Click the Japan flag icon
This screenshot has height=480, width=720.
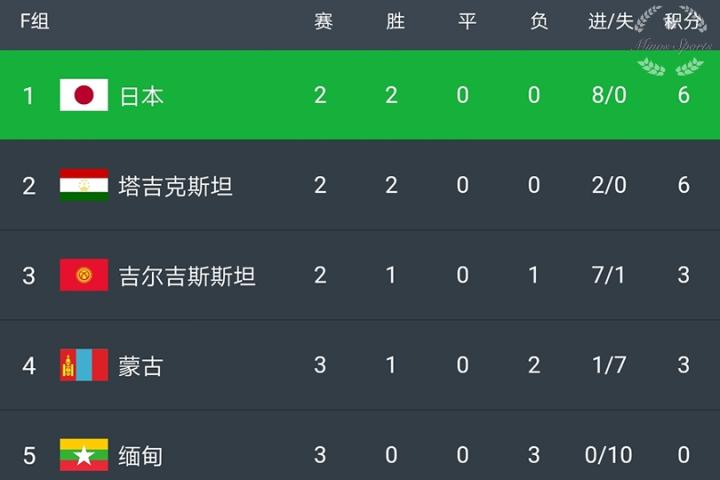point(84,95)
